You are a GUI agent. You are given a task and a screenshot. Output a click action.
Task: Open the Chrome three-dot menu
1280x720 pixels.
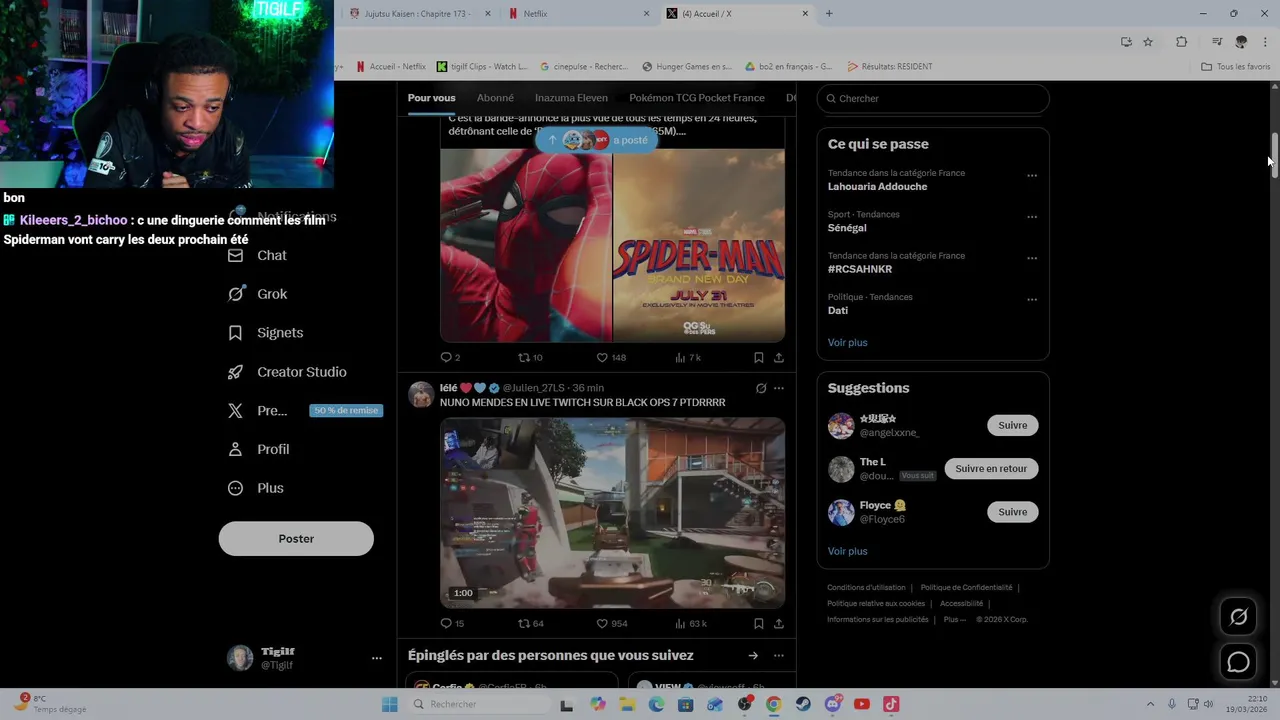(x=1266, y=42)
